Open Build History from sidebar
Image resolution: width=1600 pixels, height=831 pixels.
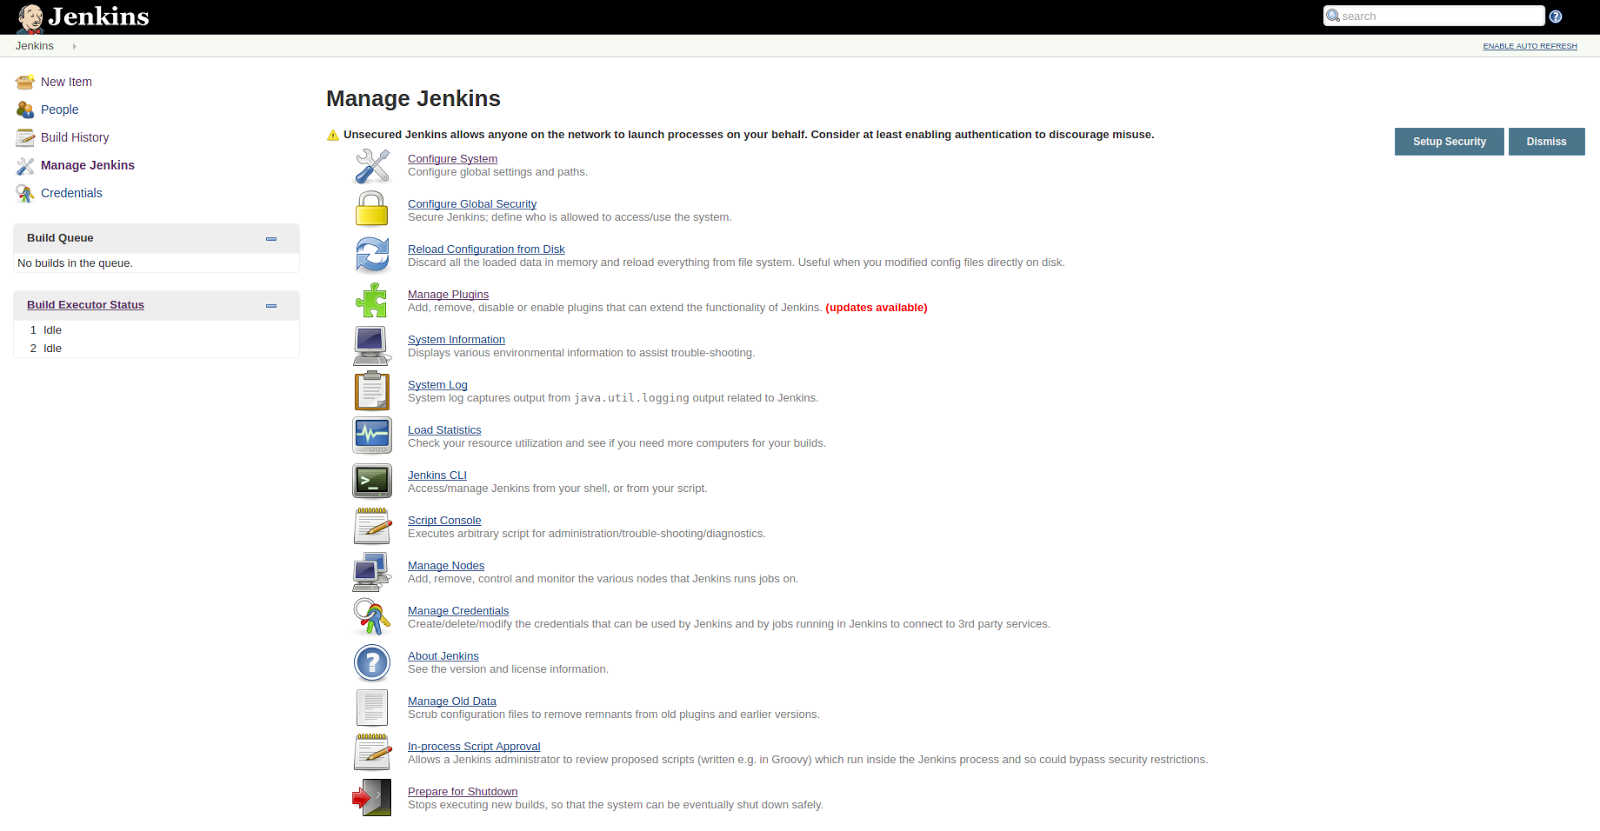click(x=75, y=138)
